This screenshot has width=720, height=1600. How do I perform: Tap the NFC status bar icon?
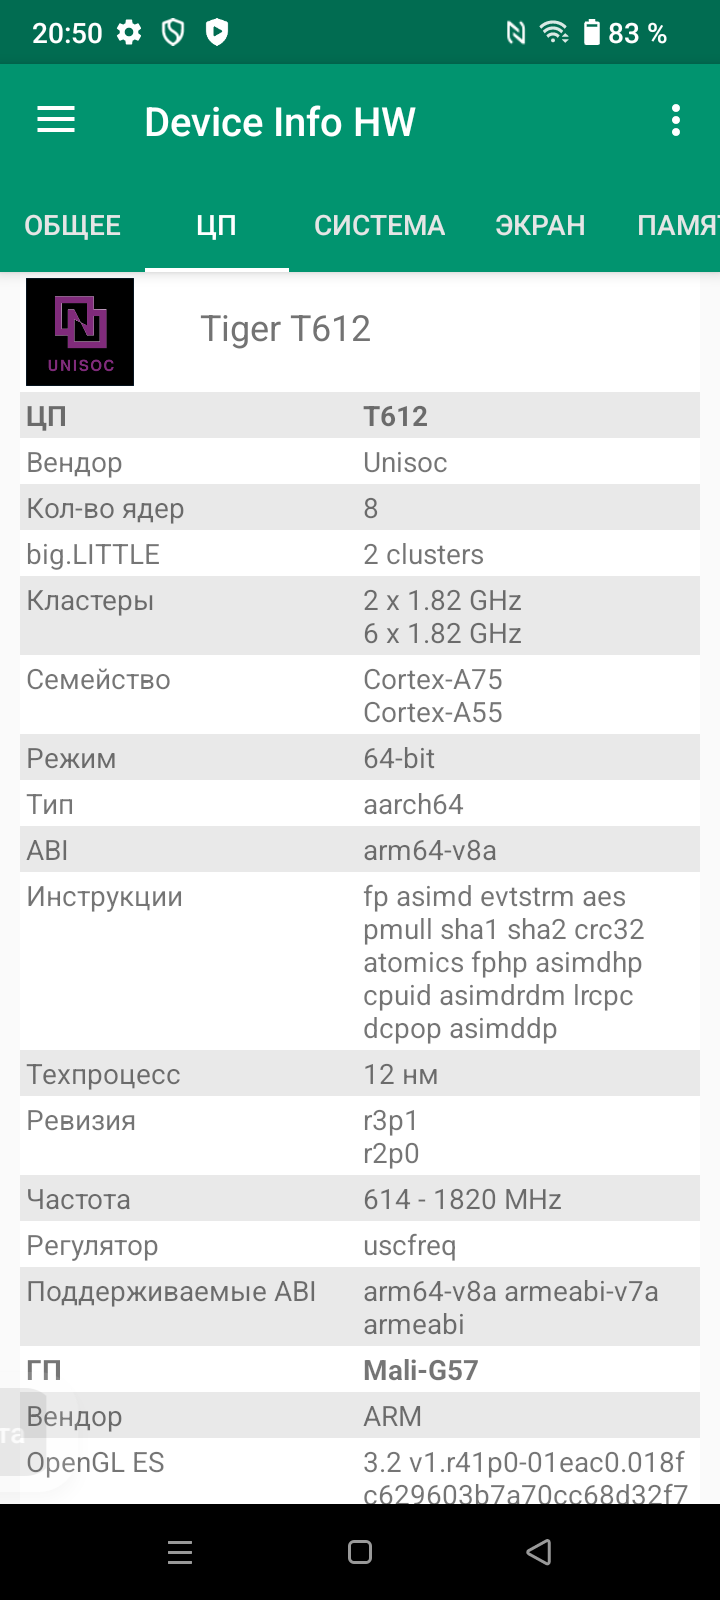(516, 33)
